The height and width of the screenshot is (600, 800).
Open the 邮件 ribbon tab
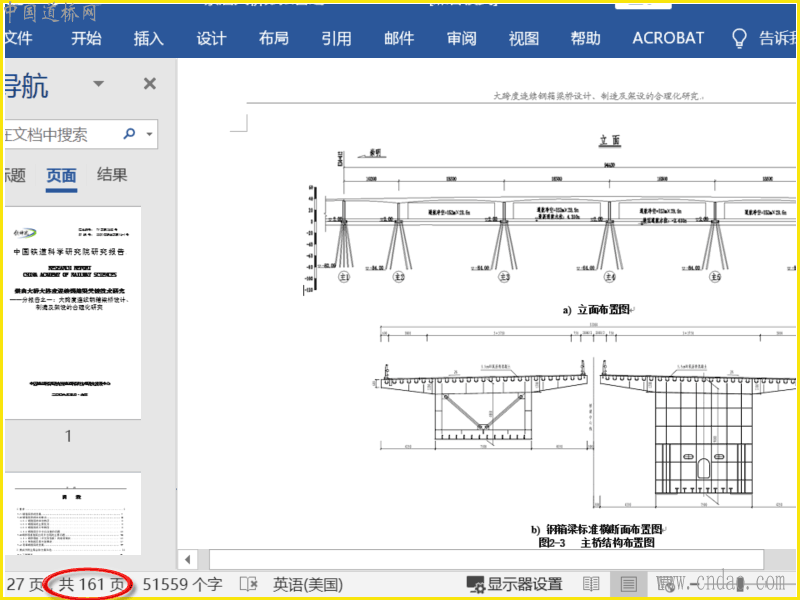click(399, 38)
